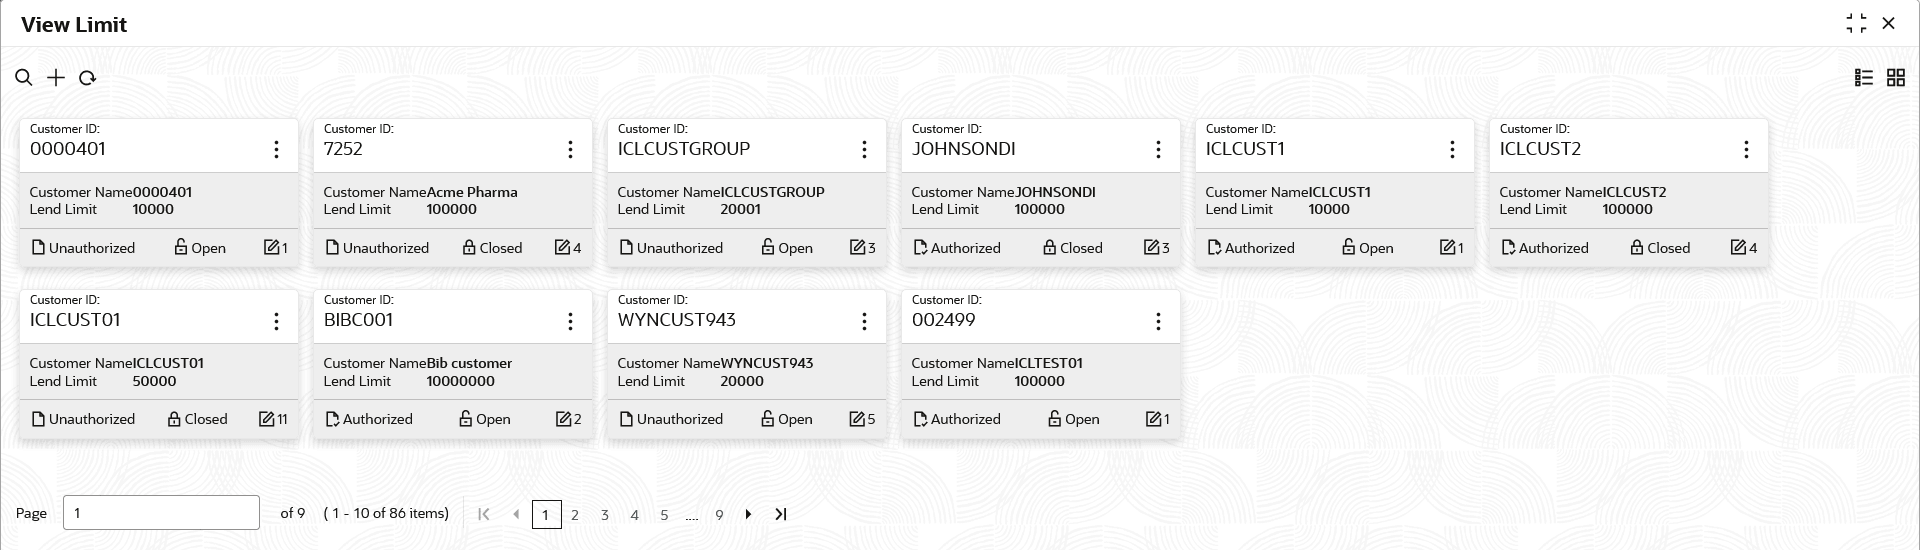The image size is (1920, 550).
Task: Click the Closed lock icon on 7252 card
Action: [469, 247]
